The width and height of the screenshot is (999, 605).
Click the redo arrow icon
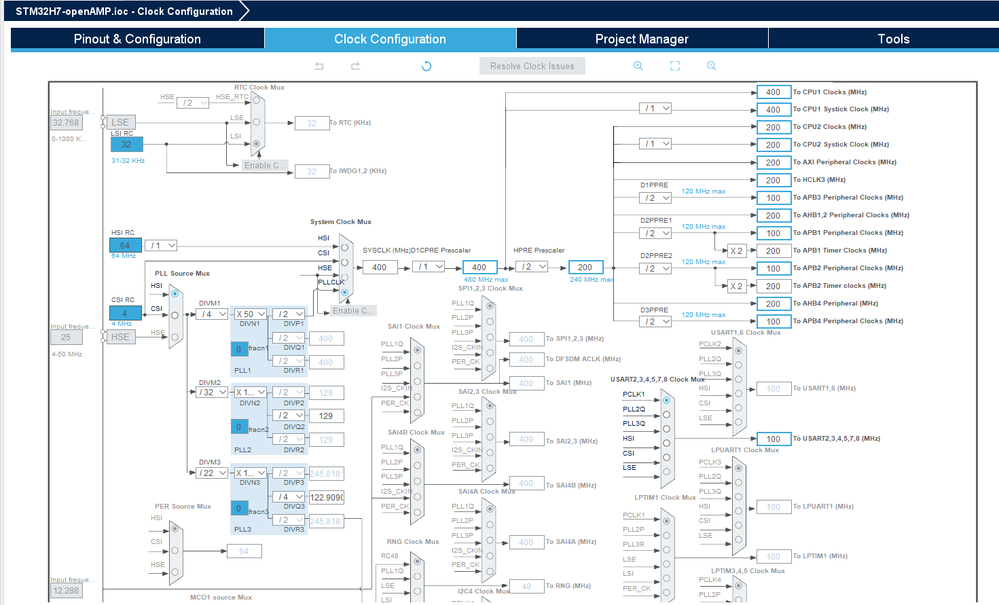click(356, 66)
